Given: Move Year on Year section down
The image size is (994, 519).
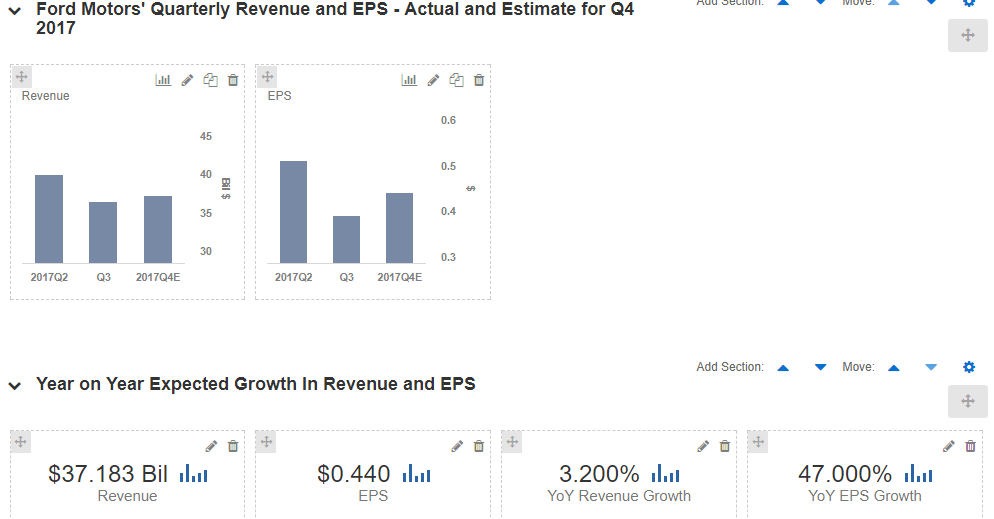Looking at the screenshot, I should [931, 368].
